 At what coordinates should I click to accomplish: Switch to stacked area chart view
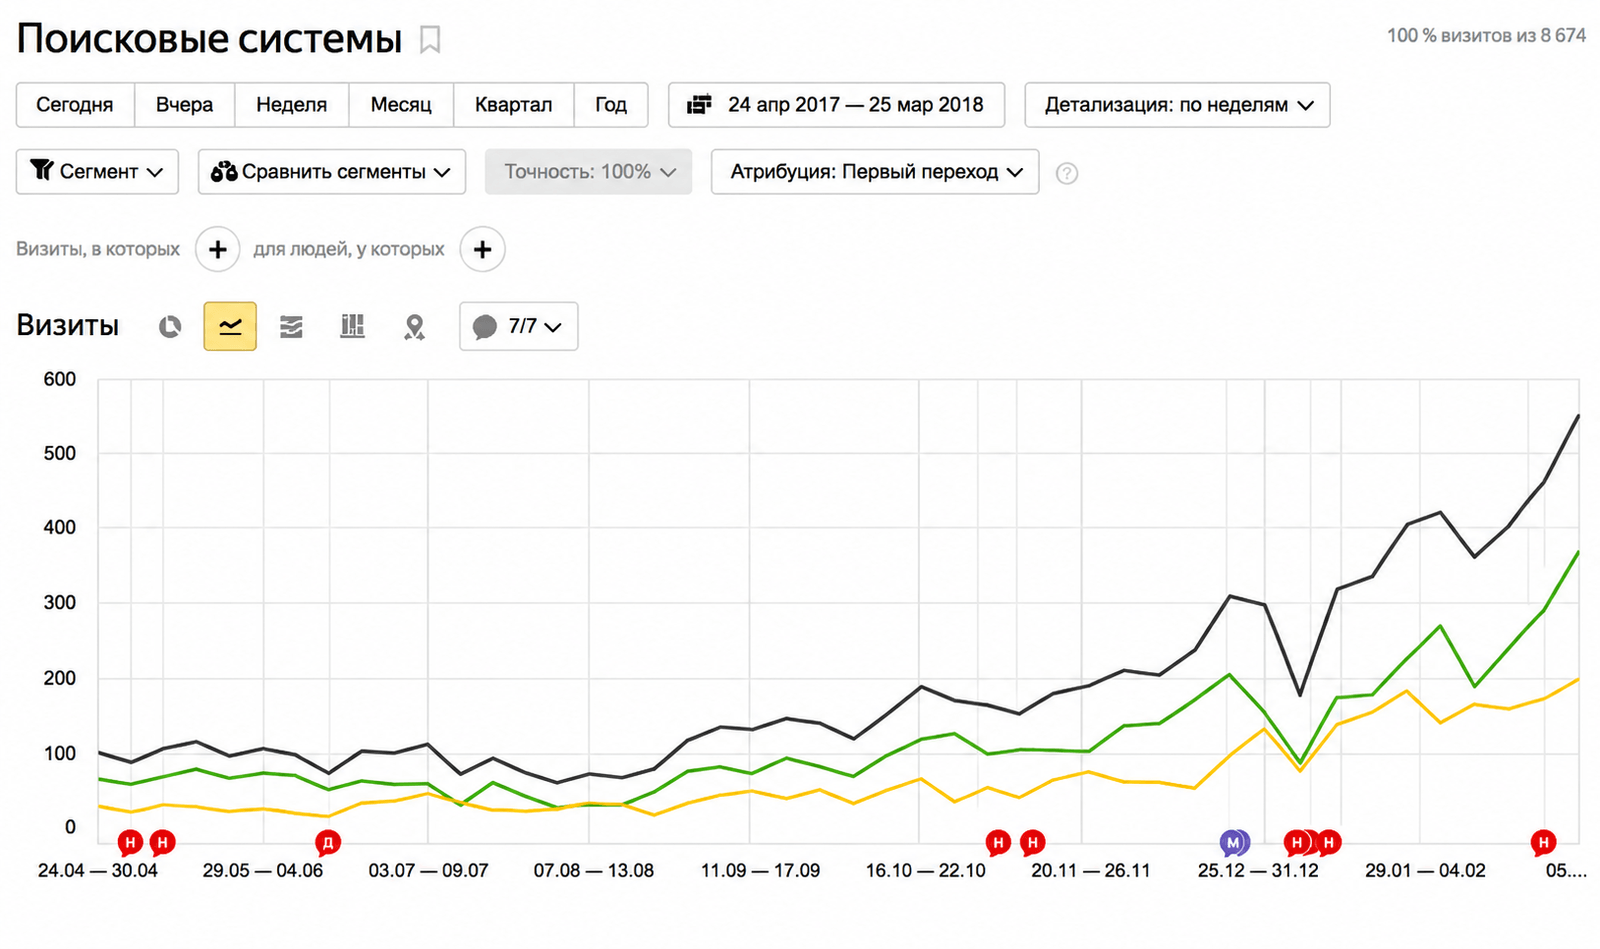291,327
